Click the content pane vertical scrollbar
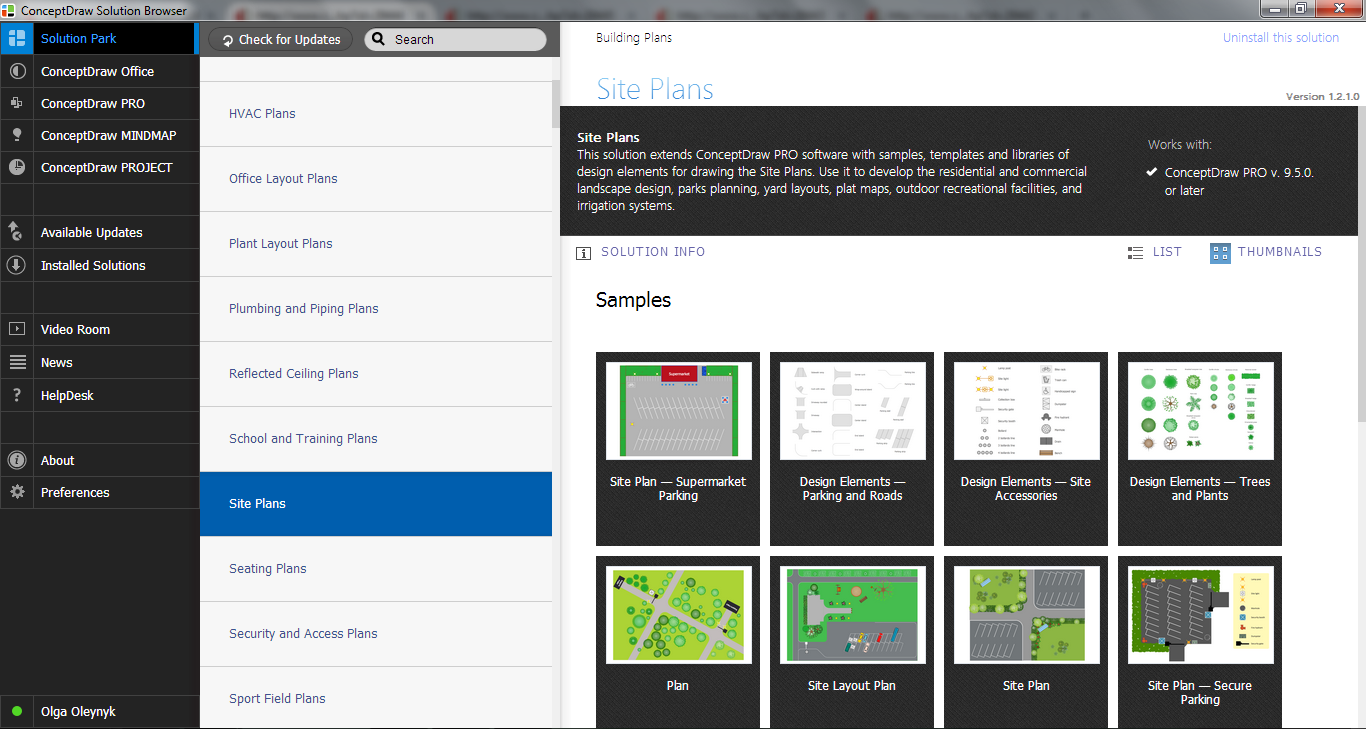Screen dimensions: 1366x729 pyautogui.click(x=1361, y=264)
